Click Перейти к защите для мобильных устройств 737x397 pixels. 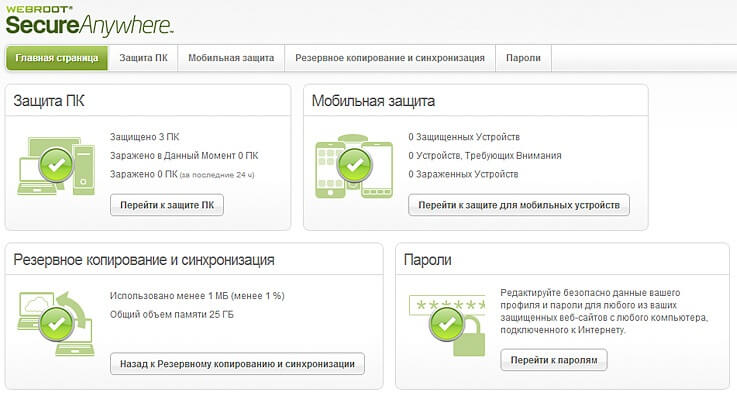coord(519,205)
